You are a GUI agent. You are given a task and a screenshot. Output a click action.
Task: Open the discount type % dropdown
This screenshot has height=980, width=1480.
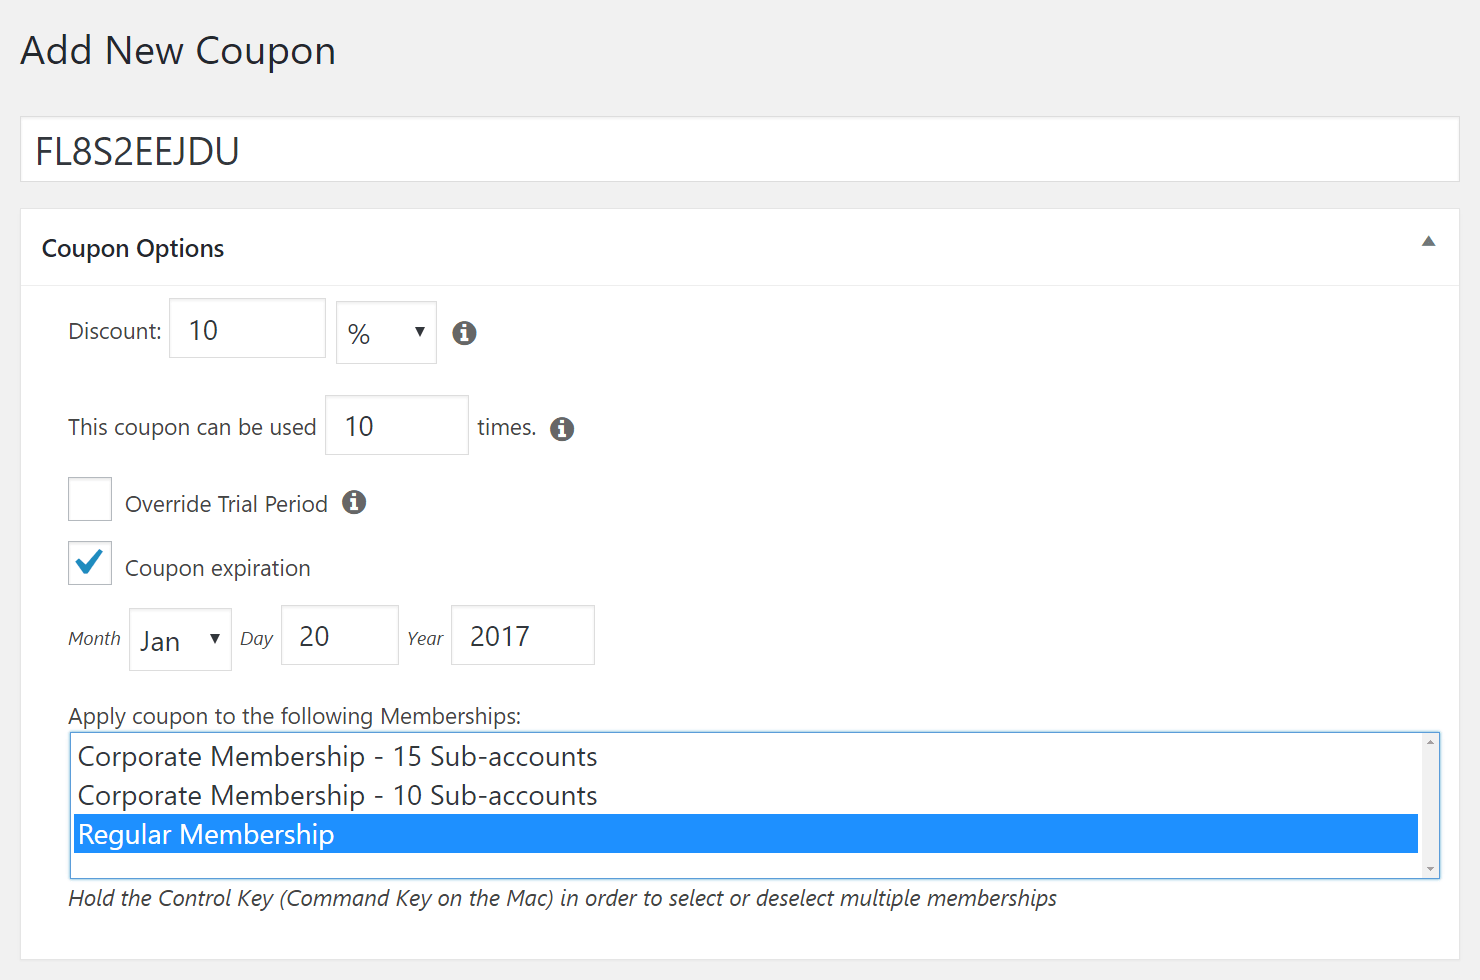click(x=386, y=332)
